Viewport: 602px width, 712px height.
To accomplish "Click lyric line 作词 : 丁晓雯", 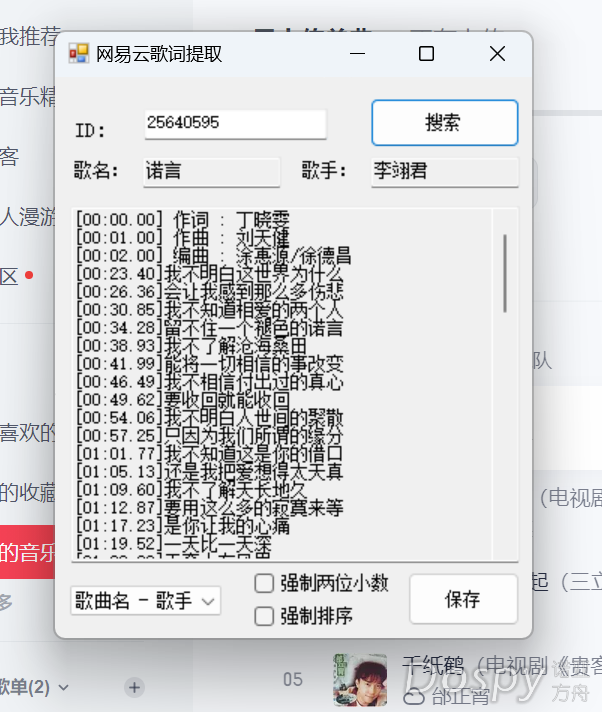I will pyautogui.click(x=183, y=220).
